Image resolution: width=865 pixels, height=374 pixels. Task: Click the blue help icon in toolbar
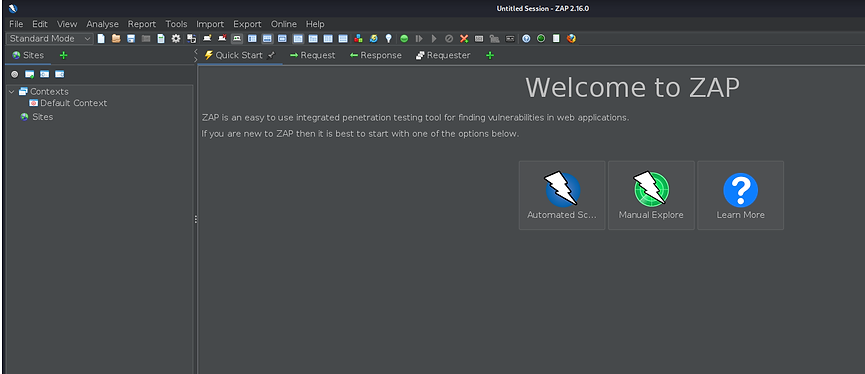[x=526, y=39]
